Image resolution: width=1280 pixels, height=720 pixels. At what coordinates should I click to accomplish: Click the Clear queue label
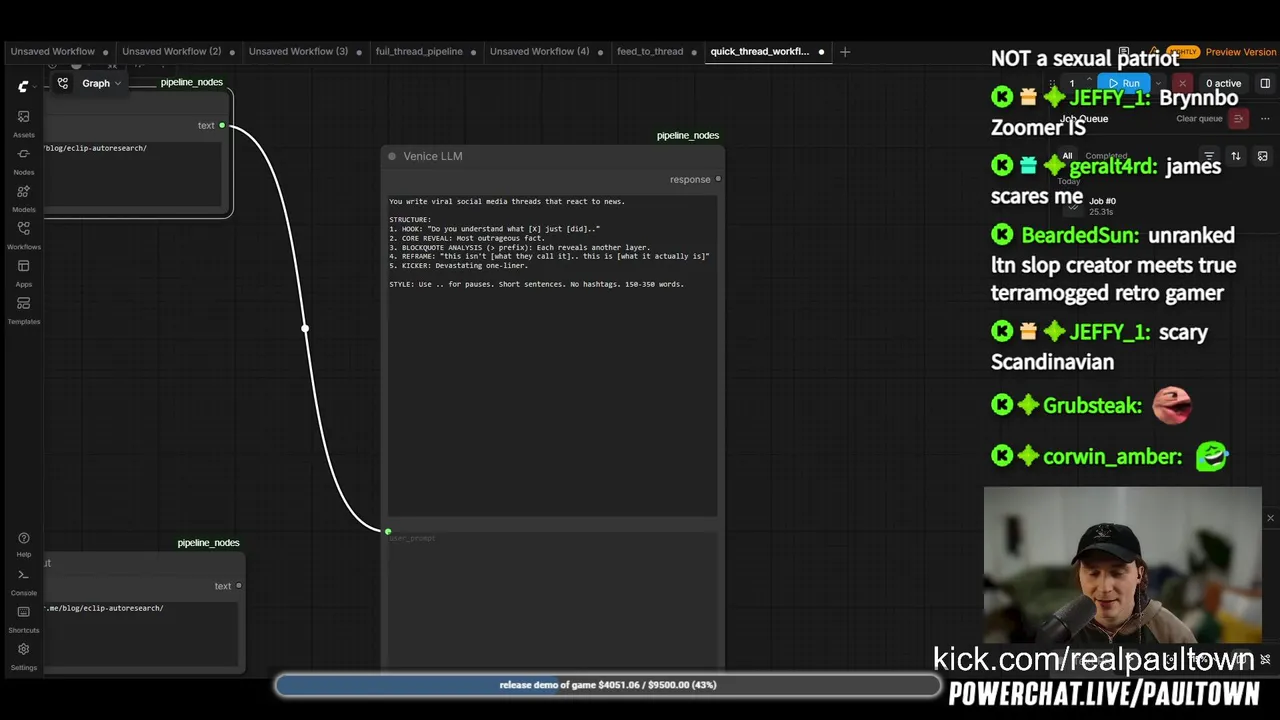pos(1199,119)
